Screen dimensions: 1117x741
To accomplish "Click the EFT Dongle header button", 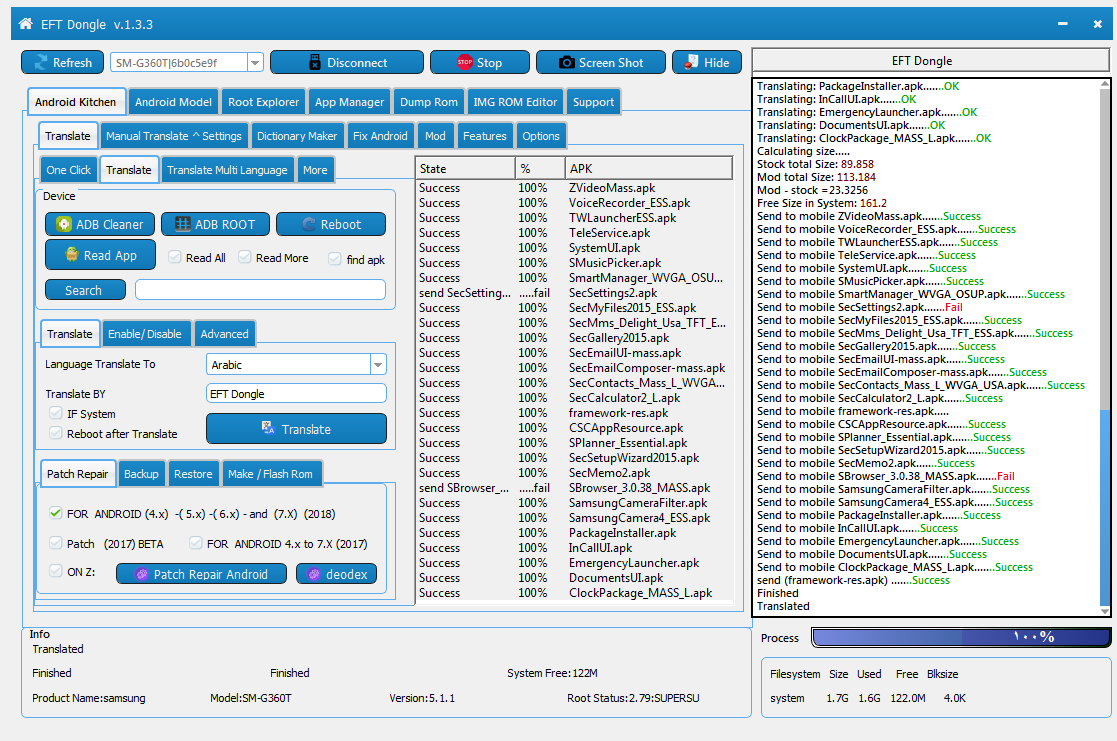I will coord(930,61).
